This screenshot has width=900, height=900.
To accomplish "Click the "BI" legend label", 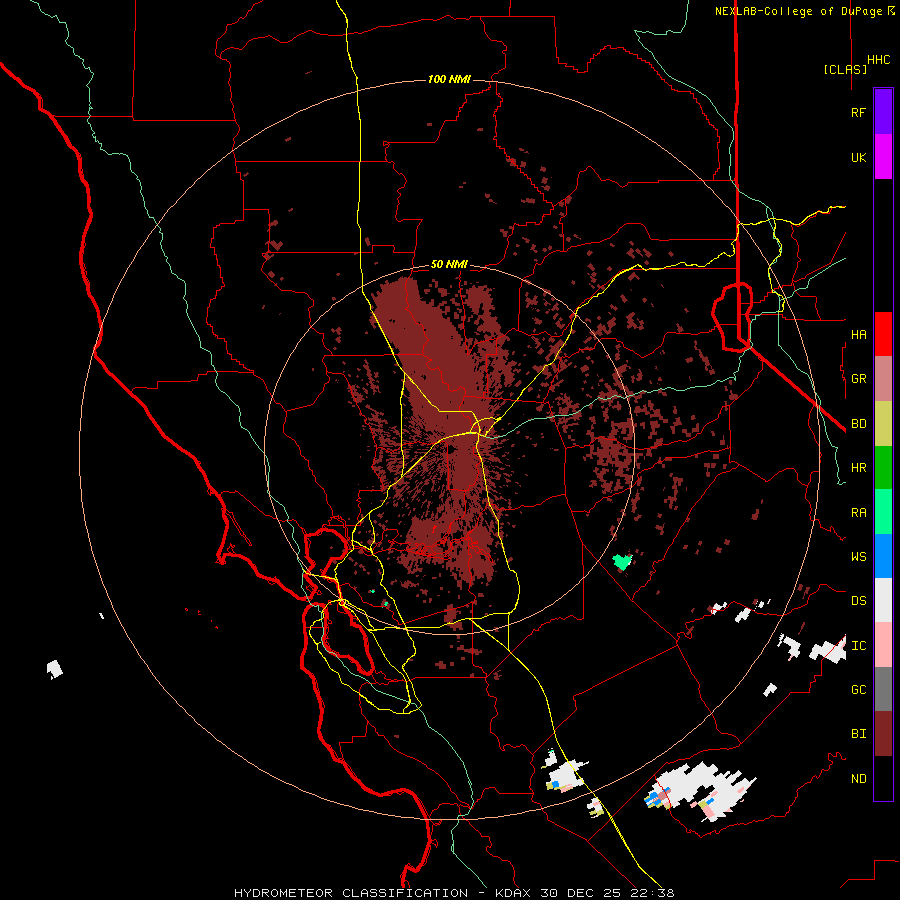I will (859, 734).
